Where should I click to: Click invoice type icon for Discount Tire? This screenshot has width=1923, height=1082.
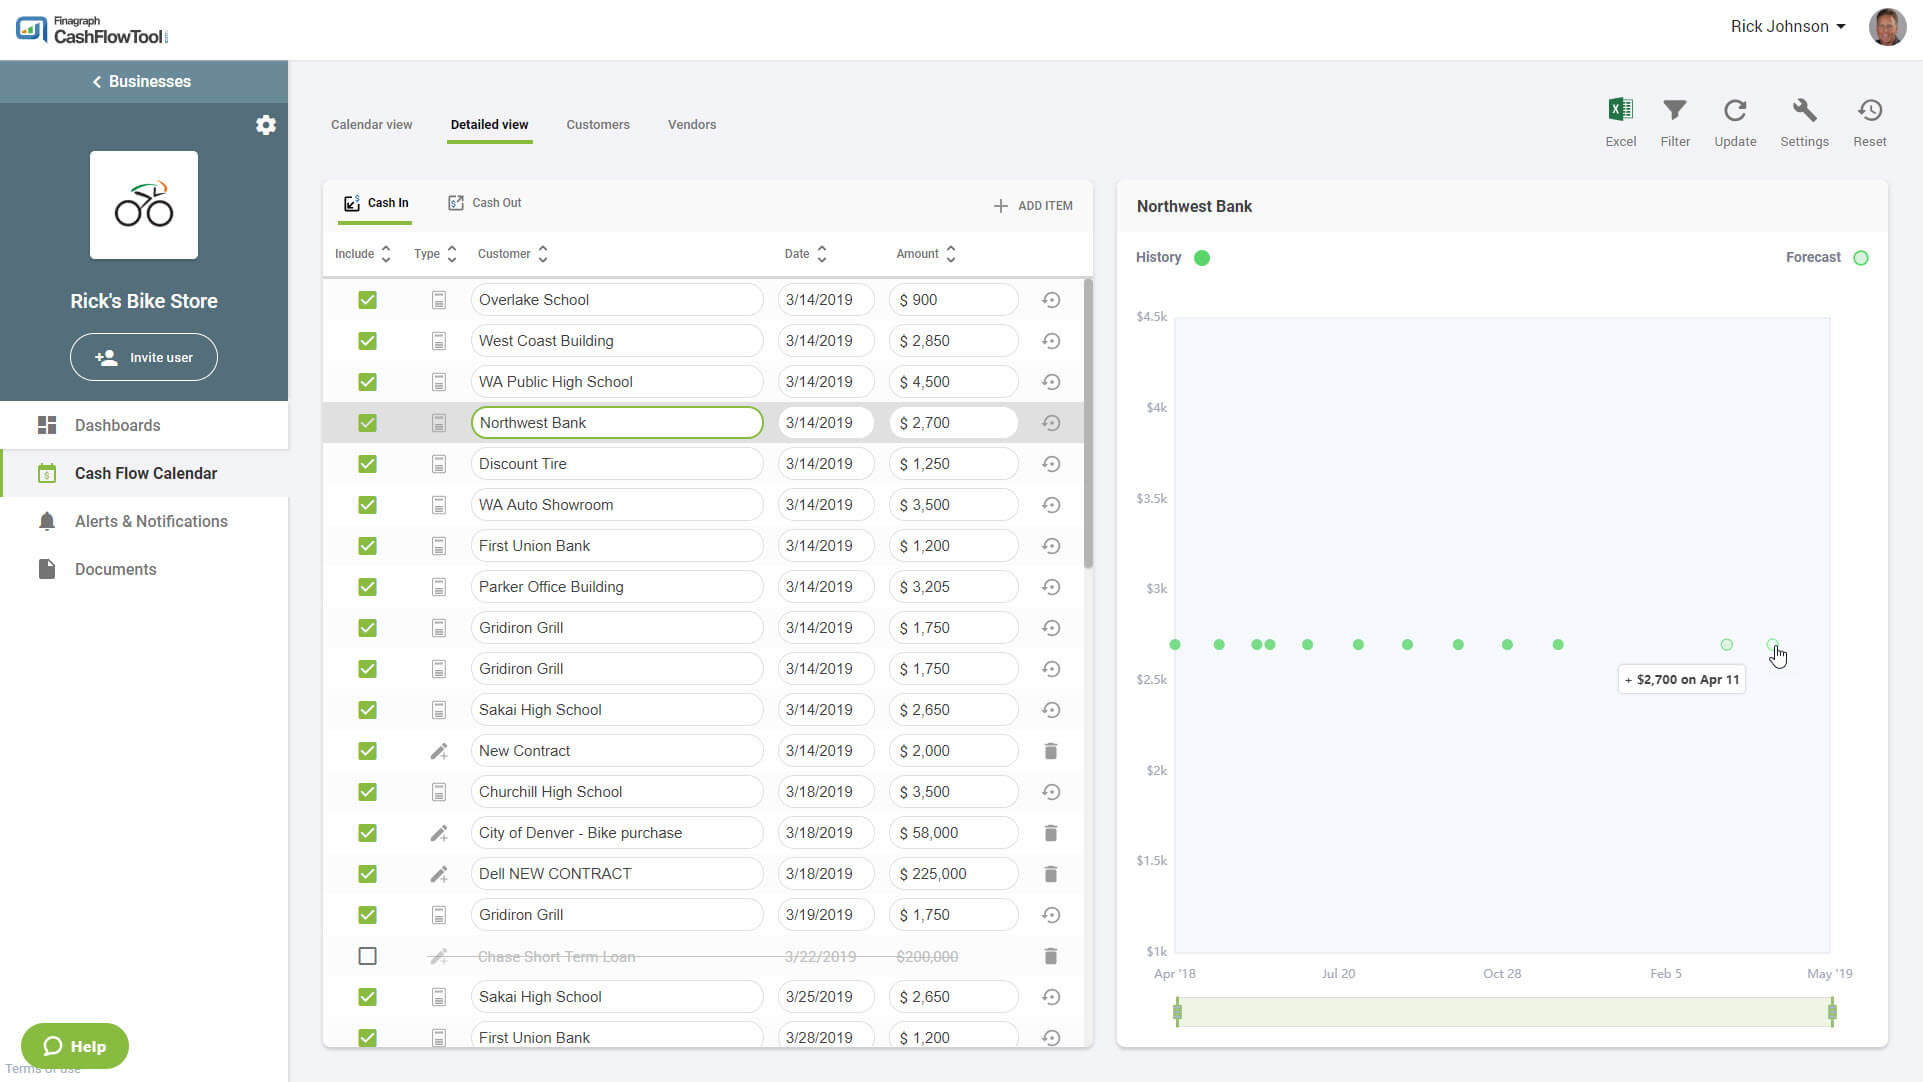tap(439, 464)
